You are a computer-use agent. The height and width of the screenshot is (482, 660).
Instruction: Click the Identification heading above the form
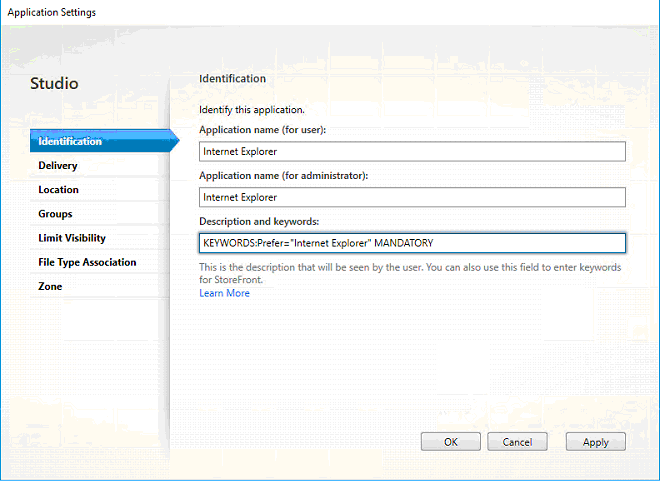point(232,79)
